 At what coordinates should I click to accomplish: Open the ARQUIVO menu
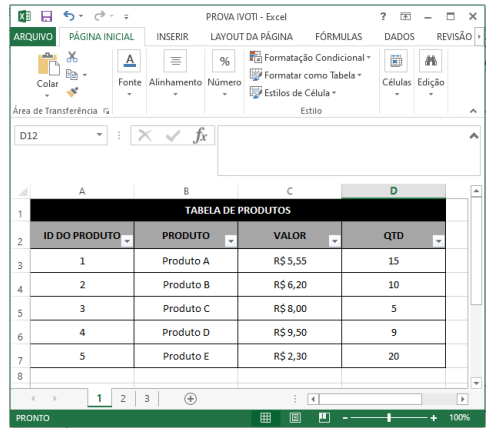point(33,36)
